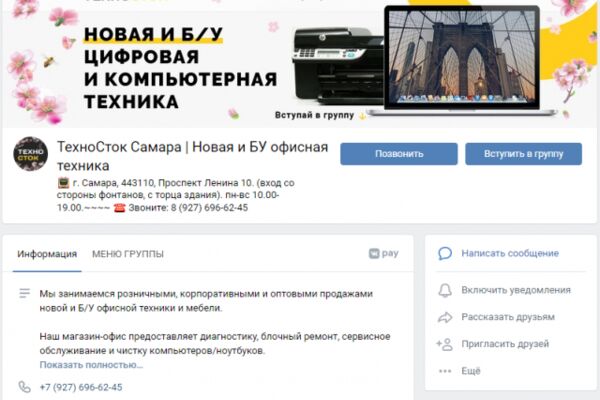This screenshot has height=400, width=600.
Task: Switch to the МЕНЮ ГРУППЫ tab
Action: pos(128,254)
